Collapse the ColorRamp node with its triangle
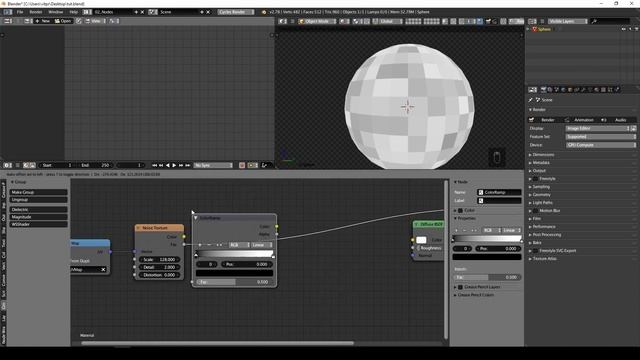 (x=196, y=218)
